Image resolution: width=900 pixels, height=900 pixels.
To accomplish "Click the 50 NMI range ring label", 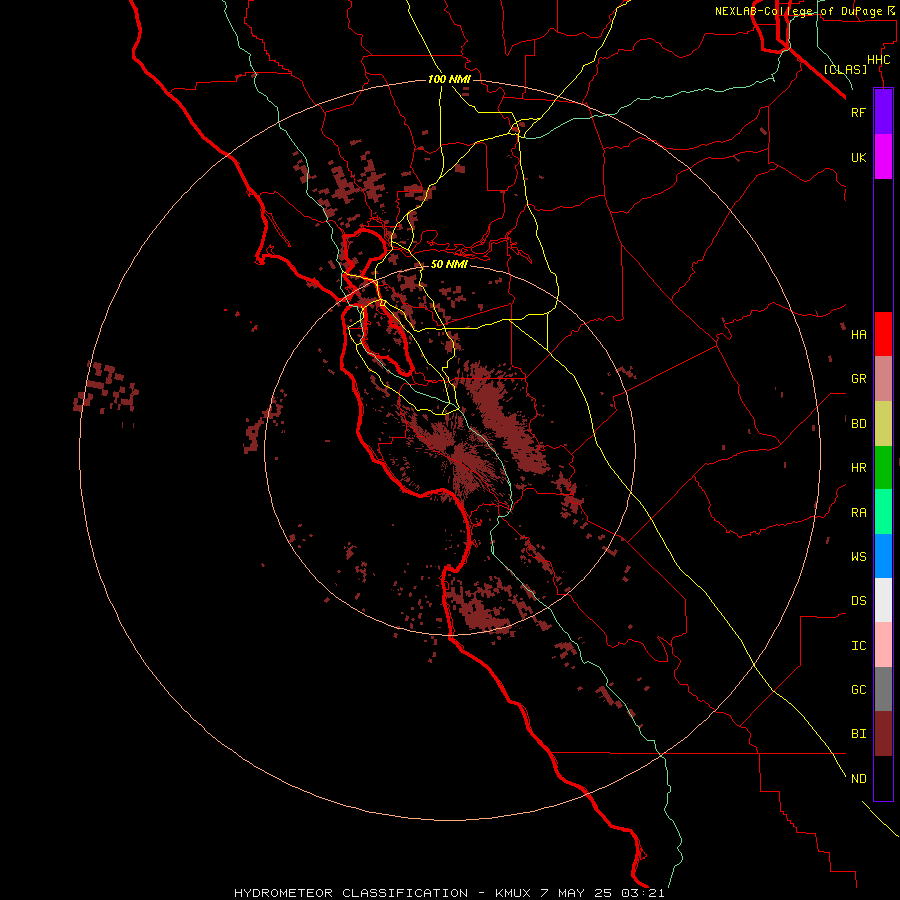I will coord(449,264).
